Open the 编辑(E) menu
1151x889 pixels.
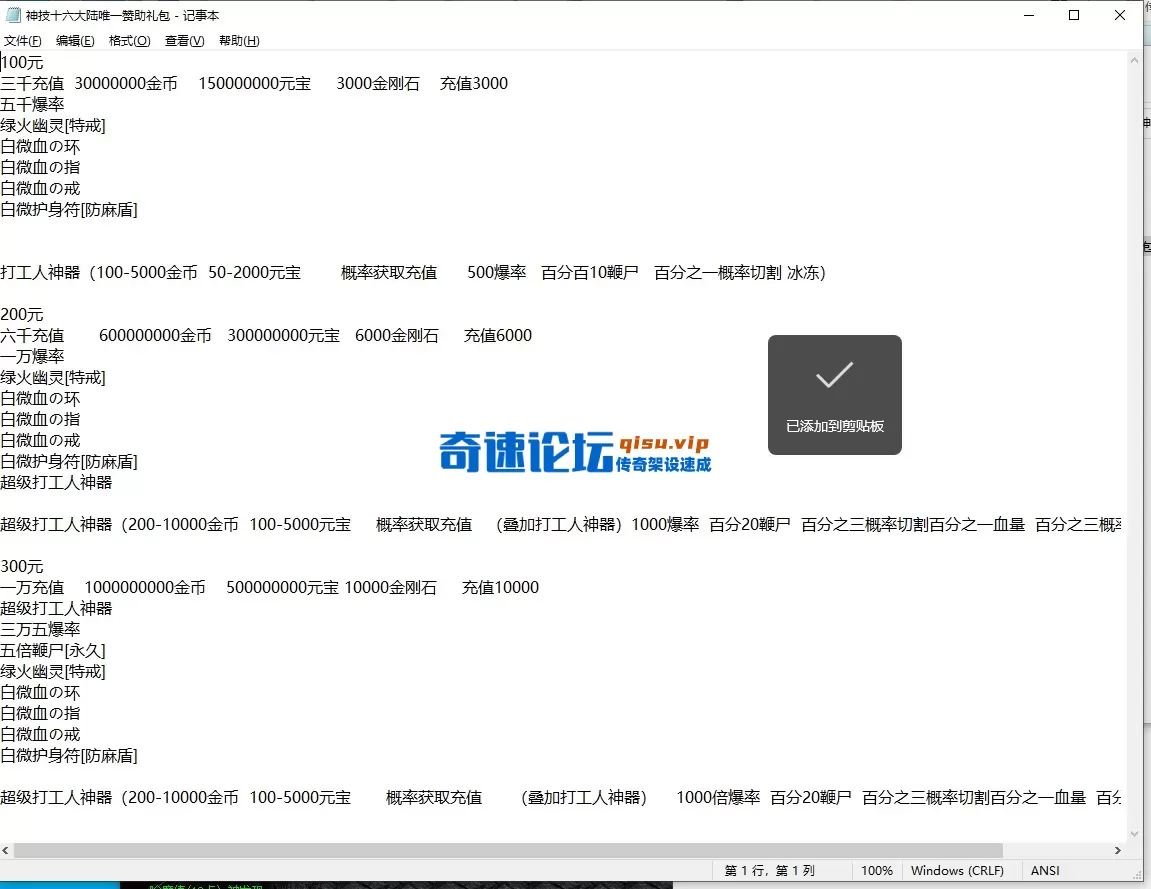point(75,41)
